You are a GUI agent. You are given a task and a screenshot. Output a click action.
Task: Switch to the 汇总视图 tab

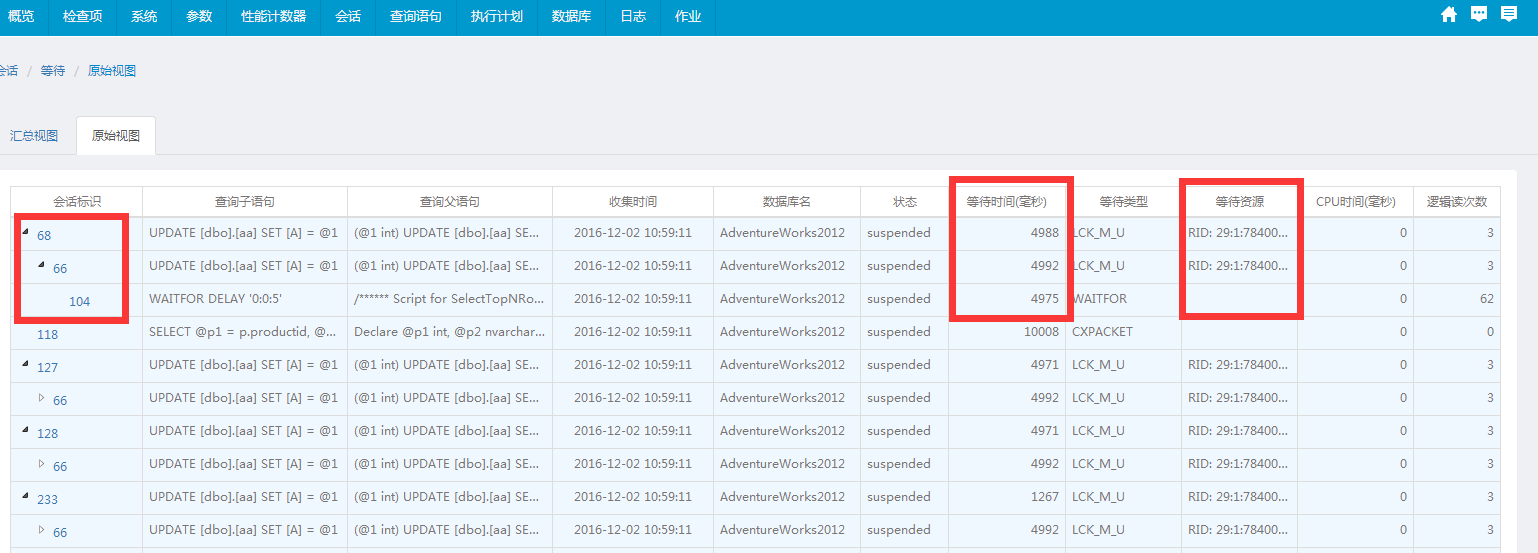click(34, 136)
